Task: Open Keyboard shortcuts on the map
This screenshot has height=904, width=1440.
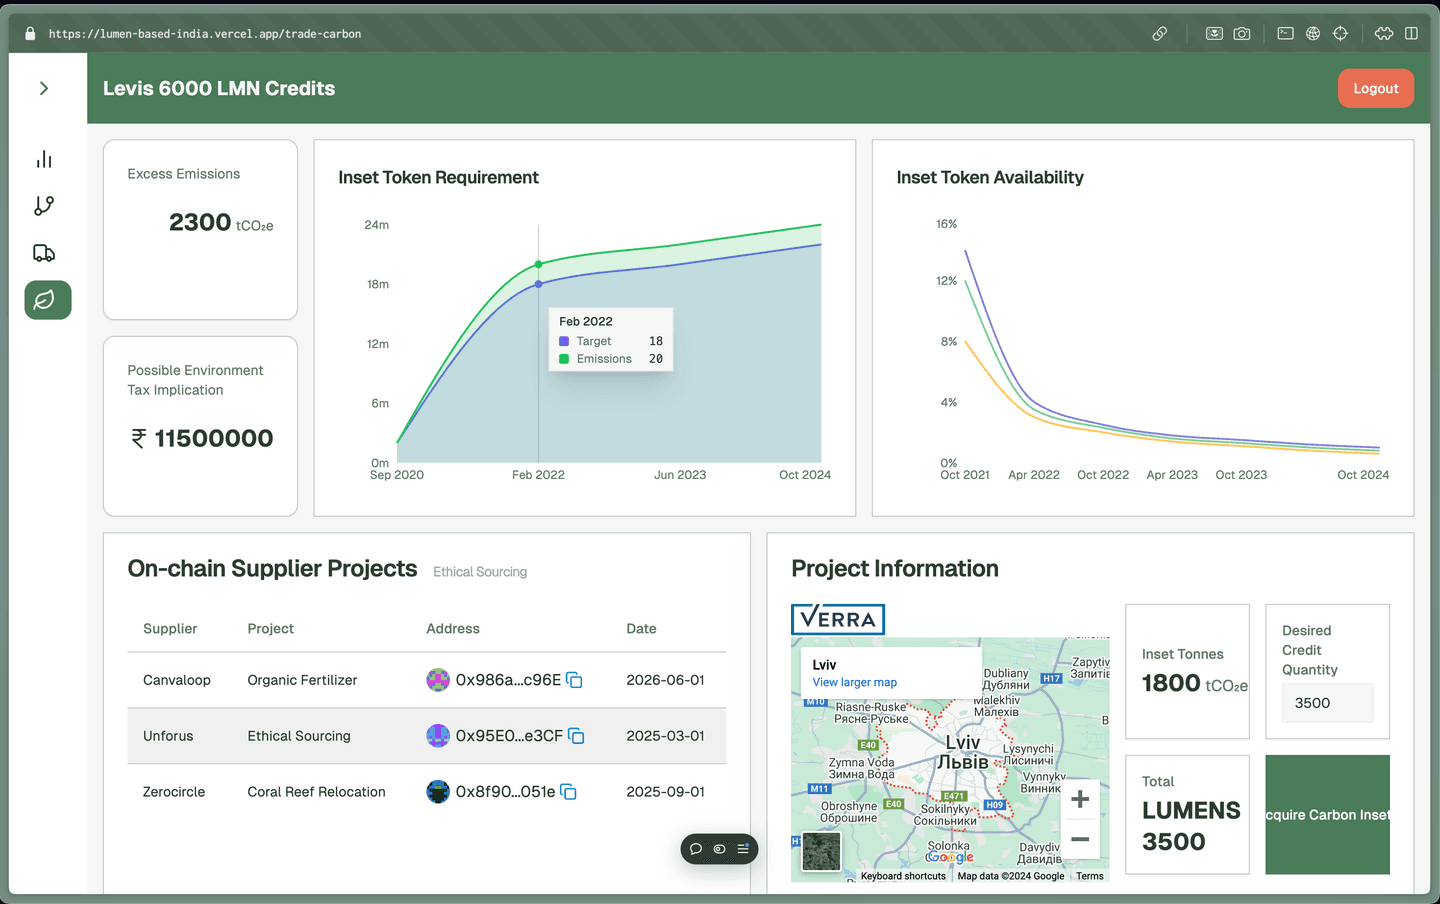Action: point(903,876)
